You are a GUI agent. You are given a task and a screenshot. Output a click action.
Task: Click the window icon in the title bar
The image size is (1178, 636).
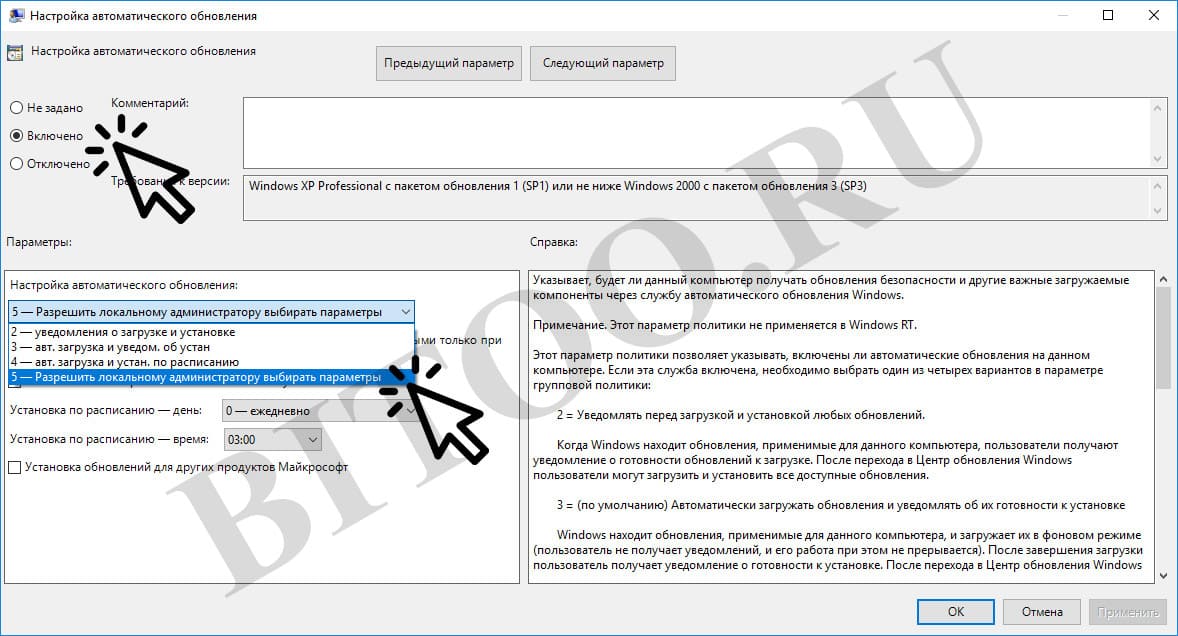(x=16, y=16)
